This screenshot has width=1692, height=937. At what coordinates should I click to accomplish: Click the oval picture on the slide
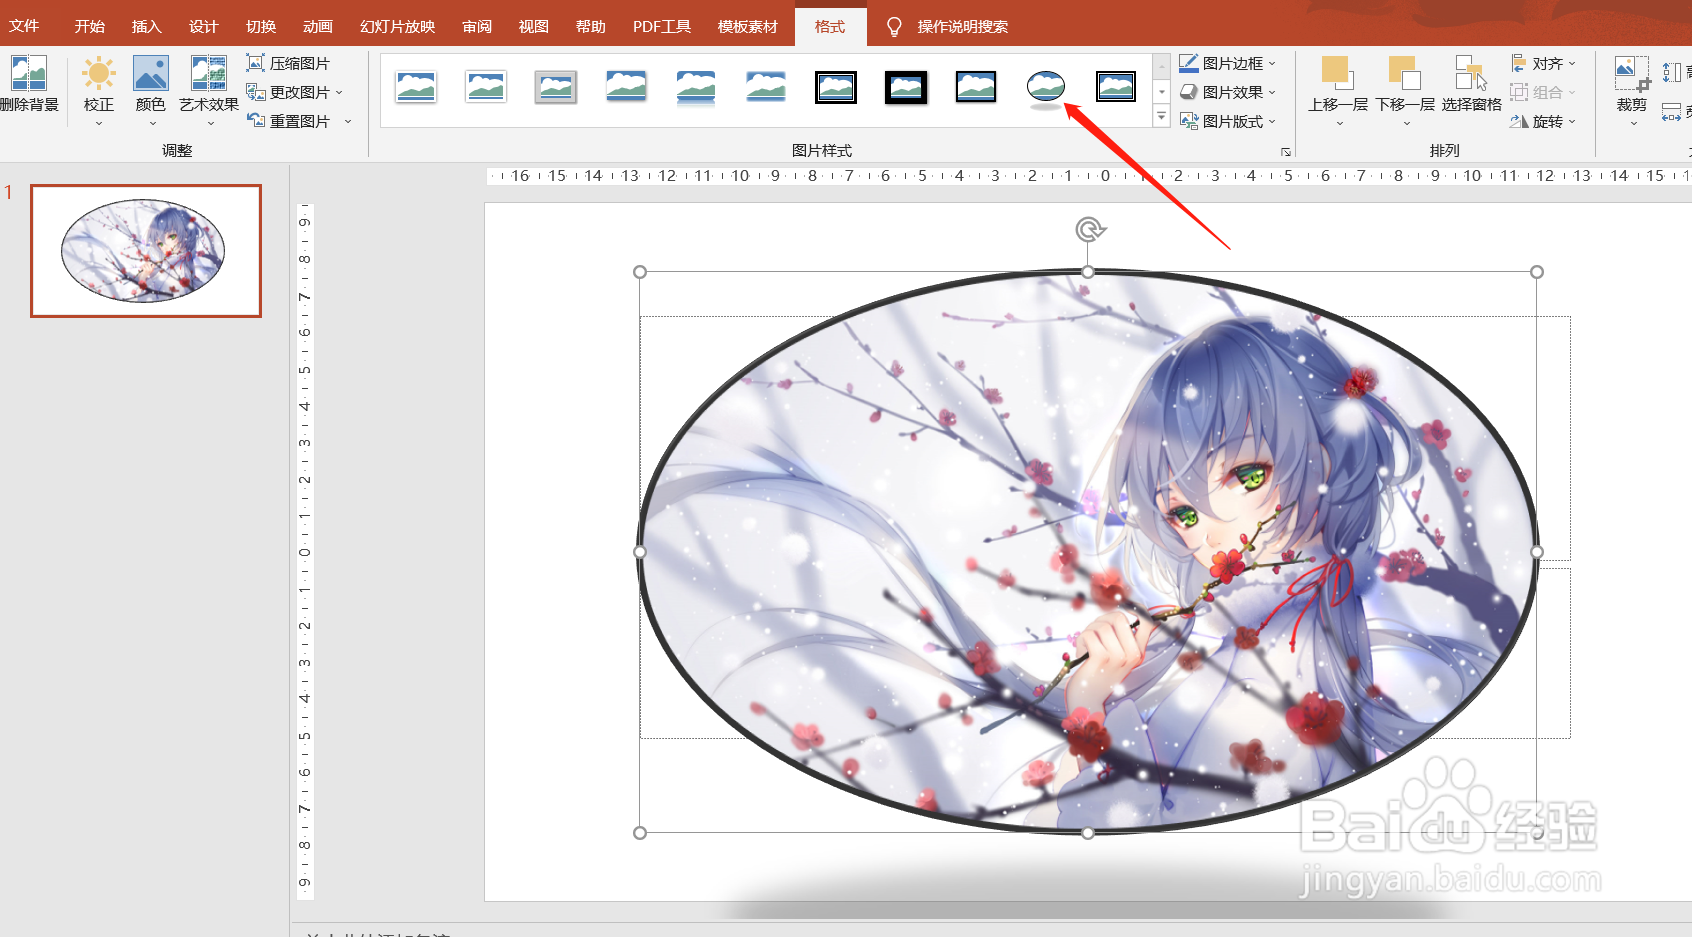(x=1088, y=551)
